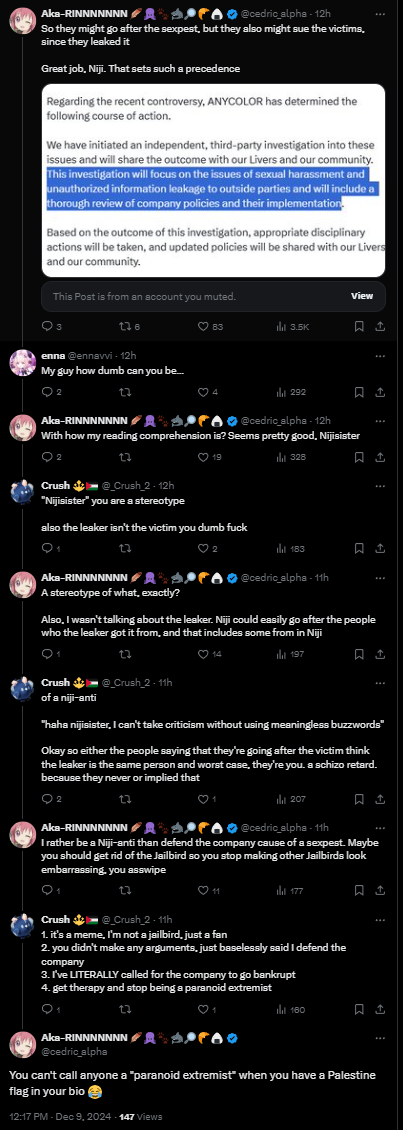
Task: Reply to Crush's "of a niji-anti" post
Action: click(x=48, y=798)
